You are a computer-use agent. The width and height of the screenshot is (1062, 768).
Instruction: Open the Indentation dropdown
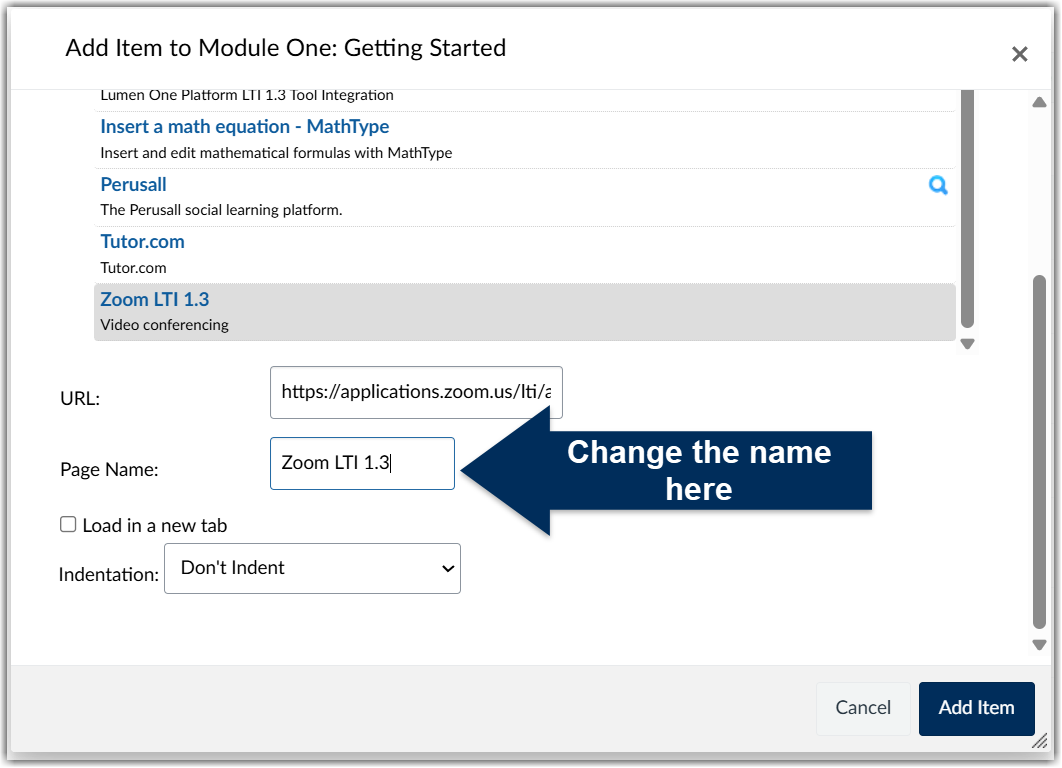coord(312,568)
